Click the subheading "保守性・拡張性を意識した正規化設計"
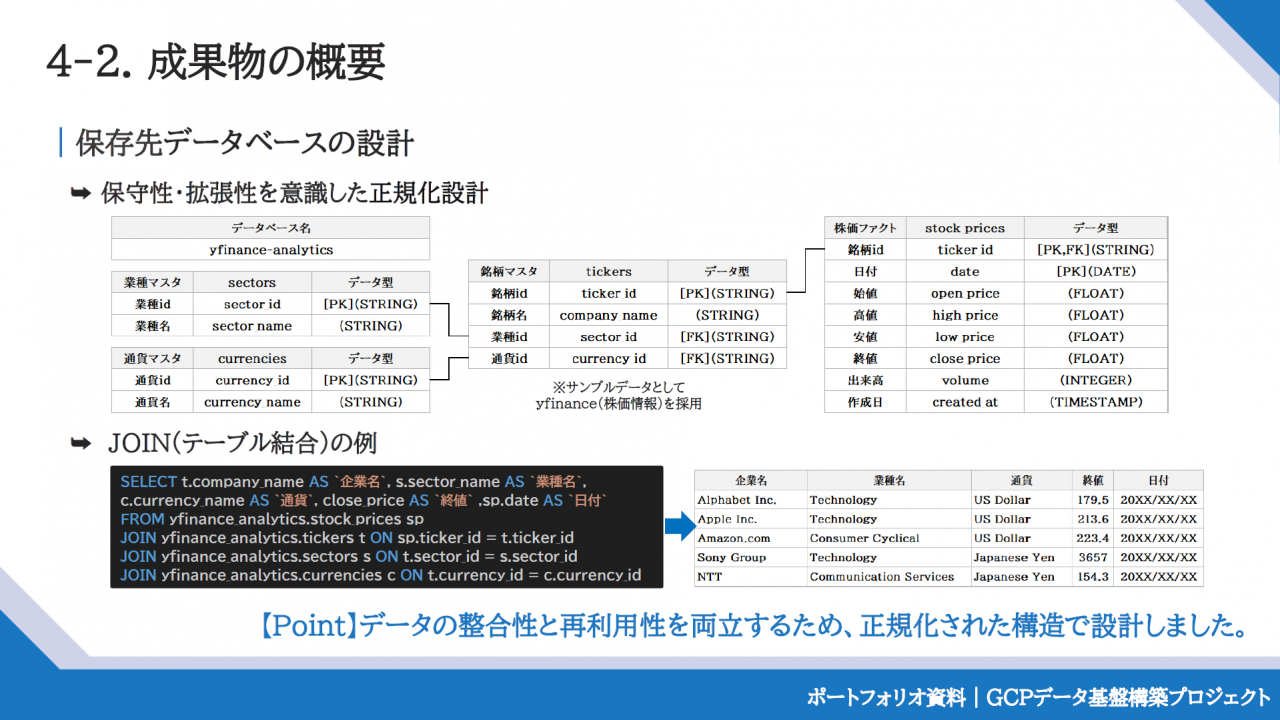This screenshot has width=1280, height=720. pyautogui.click(x=295, y=193)
